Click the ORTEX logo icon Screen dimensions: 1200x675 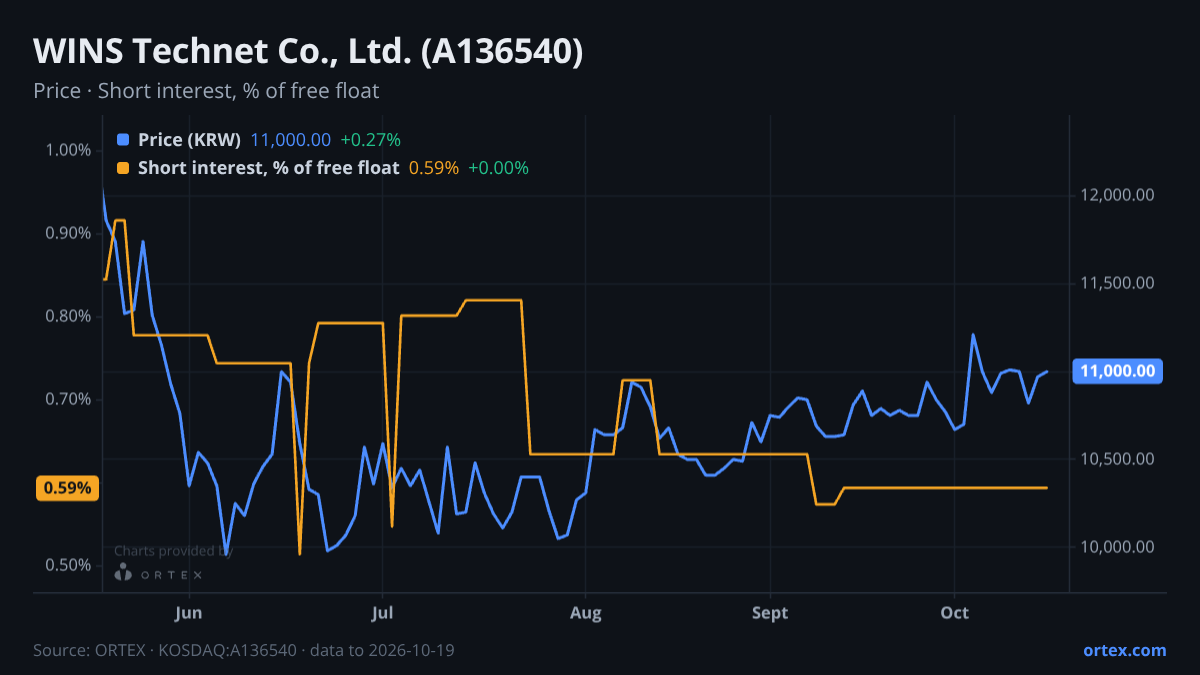[123, 573]
